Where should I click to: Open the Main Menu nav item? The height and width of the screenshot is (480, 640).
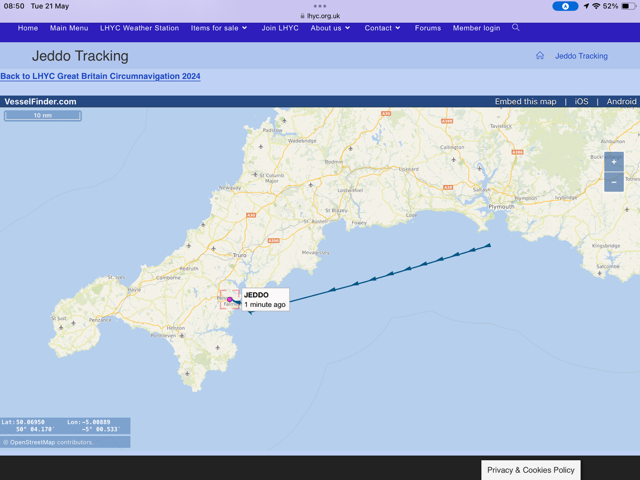pos(69,28)
